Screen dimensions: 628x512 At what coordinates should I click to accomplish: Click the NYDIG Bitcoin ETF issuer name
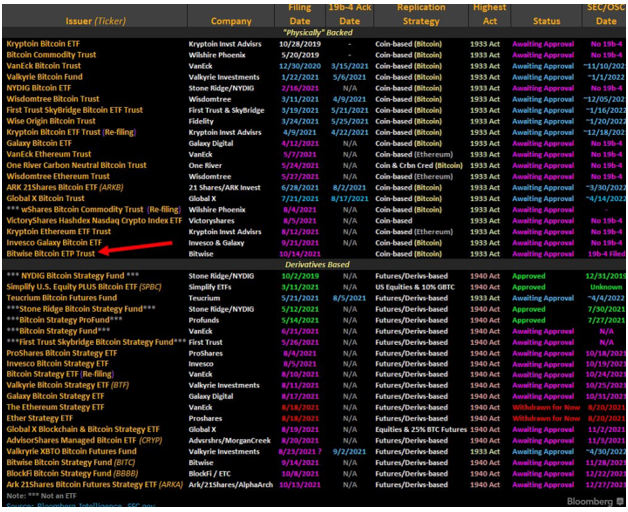coord(39,88)
